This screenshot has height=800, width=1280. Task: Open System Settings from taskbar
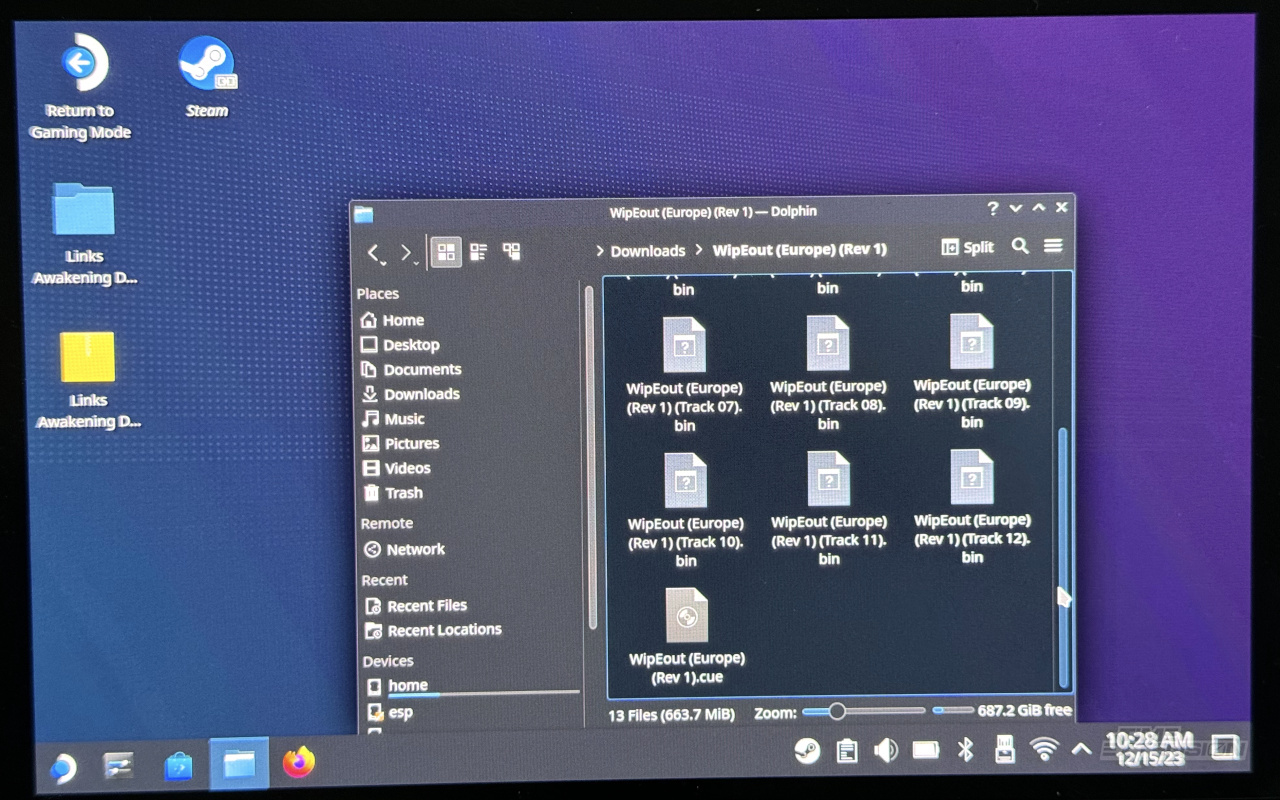click(119, 767)
